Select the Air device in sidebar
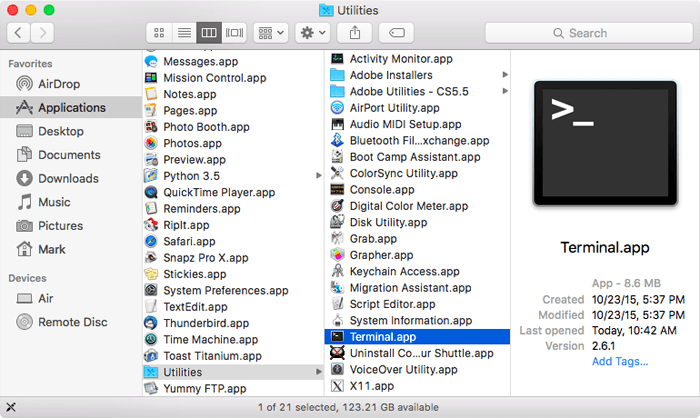 tap(71, 298)
